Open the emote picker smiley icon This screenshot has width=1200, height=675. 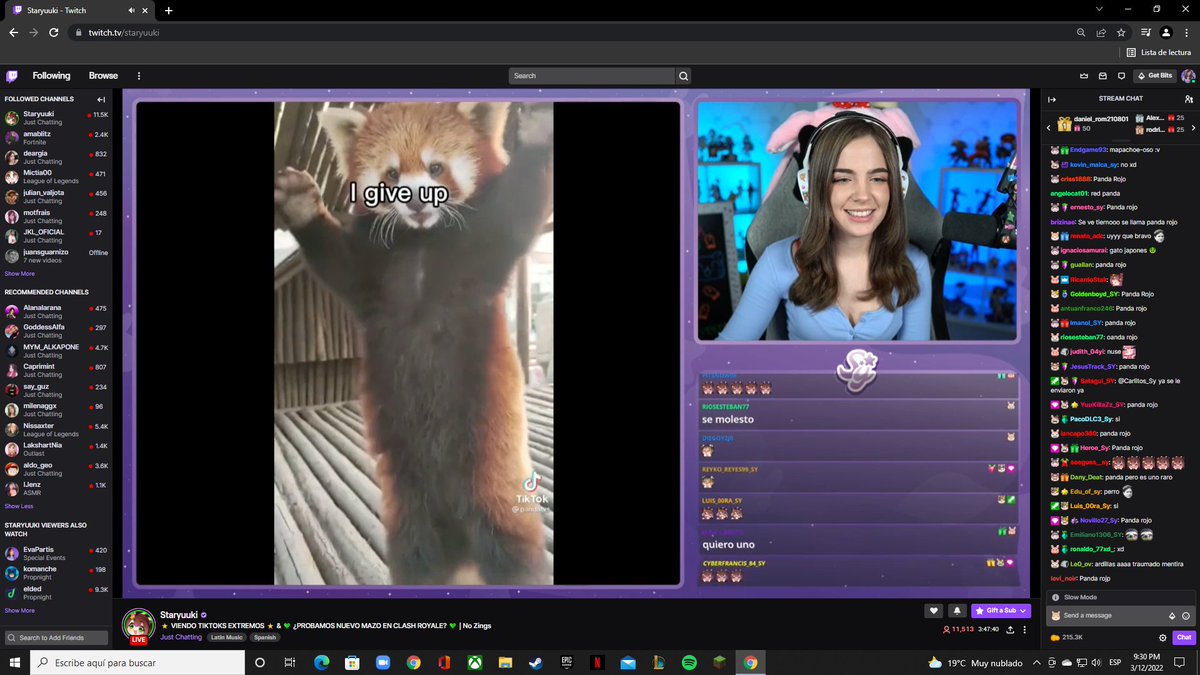1186,616
